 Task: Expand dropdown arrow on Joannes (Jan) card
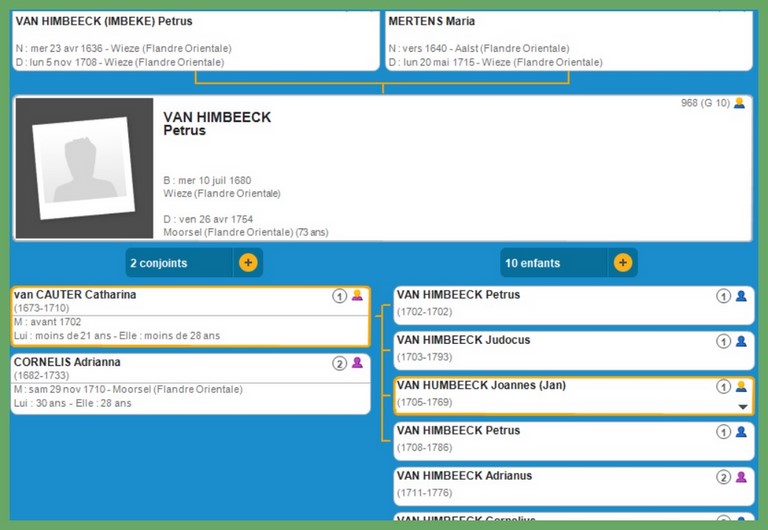point(742,407)
